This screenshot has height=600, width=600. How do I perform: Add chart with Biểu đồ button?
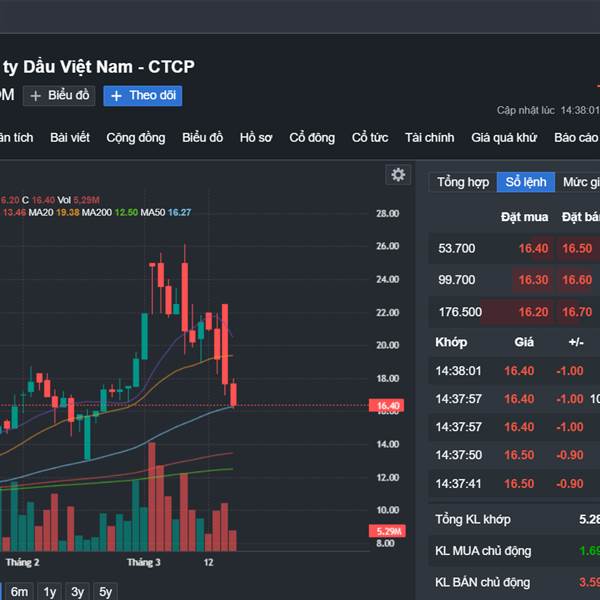click(59, 96)
